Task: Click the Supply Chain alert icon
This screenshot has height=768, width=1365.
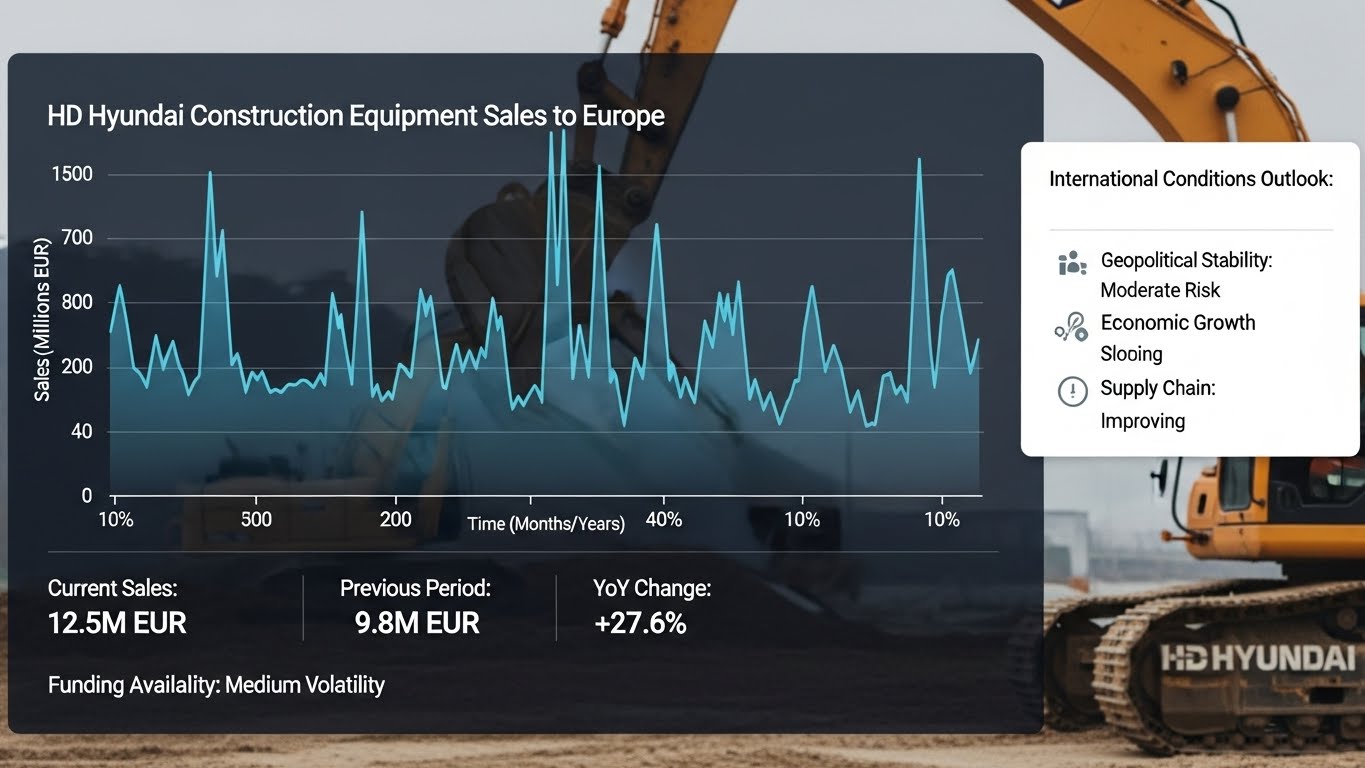Action: coord(1072,391)
